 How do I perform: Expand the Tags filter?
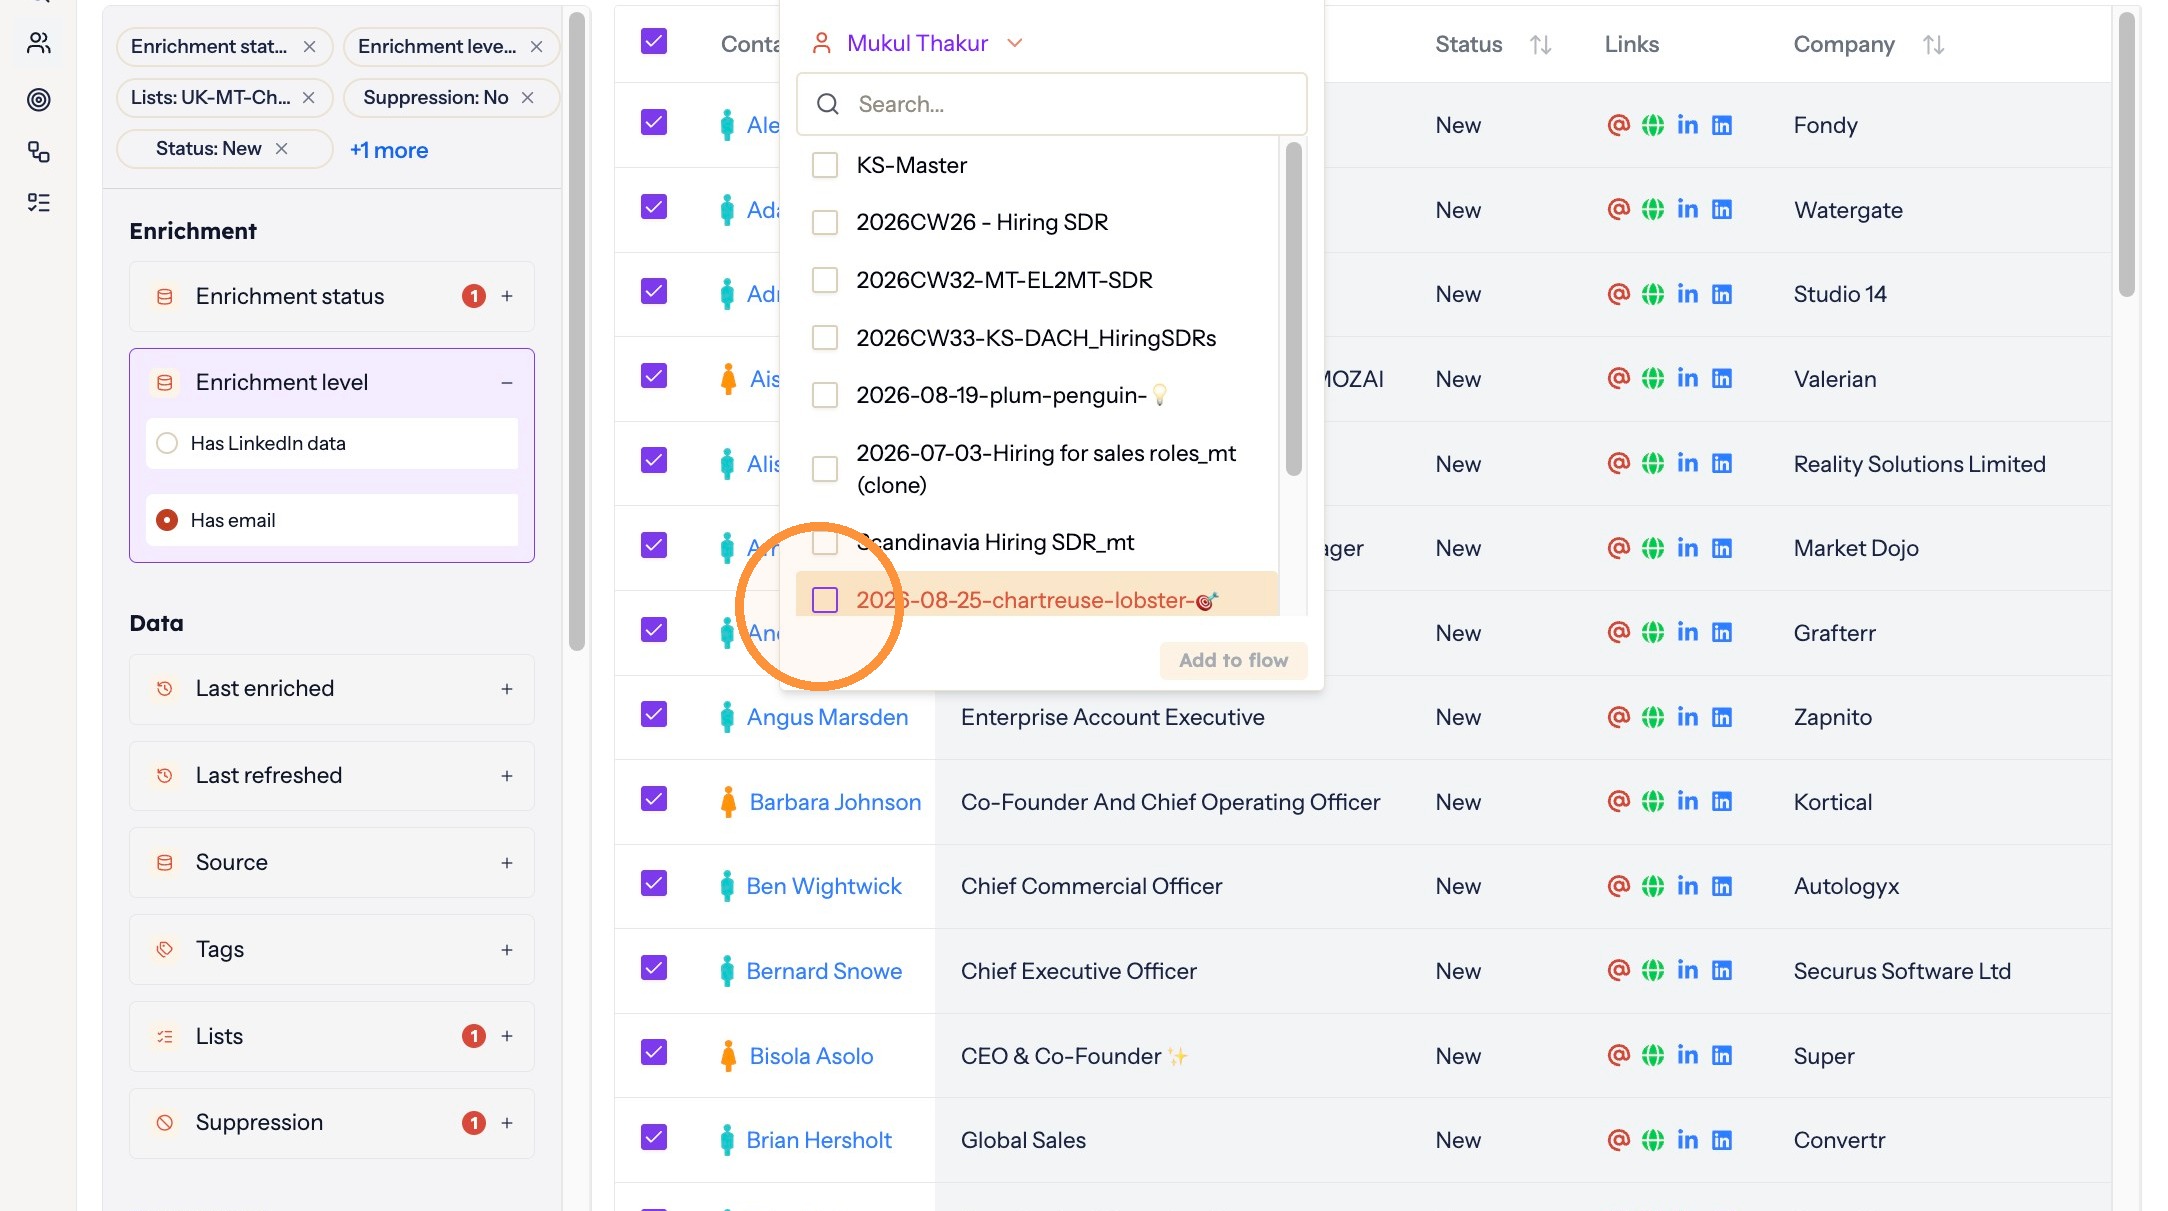(x=507, y=950)
